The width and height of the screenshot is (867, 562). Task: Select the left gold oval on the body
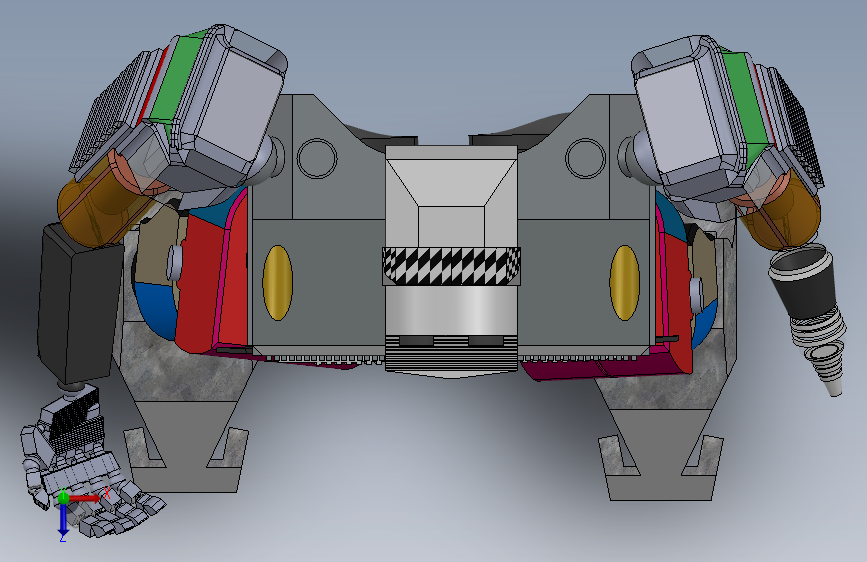[278, 283]
